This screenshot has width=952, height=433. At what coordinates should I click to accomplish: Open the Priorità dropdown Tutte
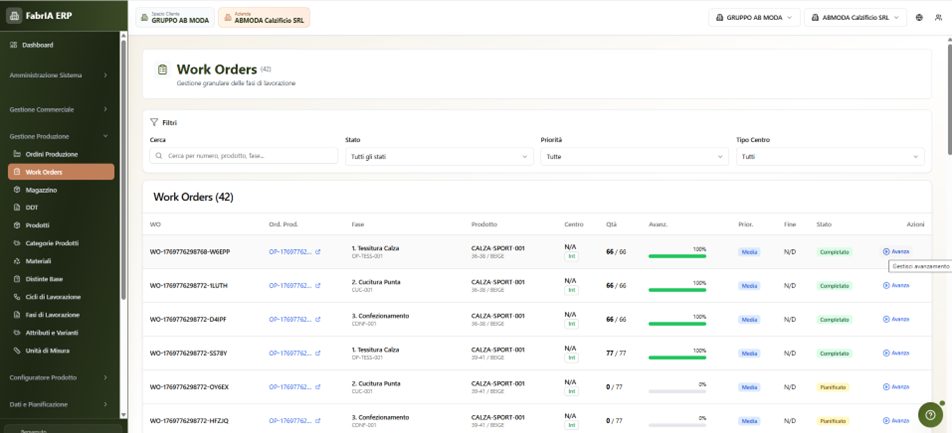(634, 157)
